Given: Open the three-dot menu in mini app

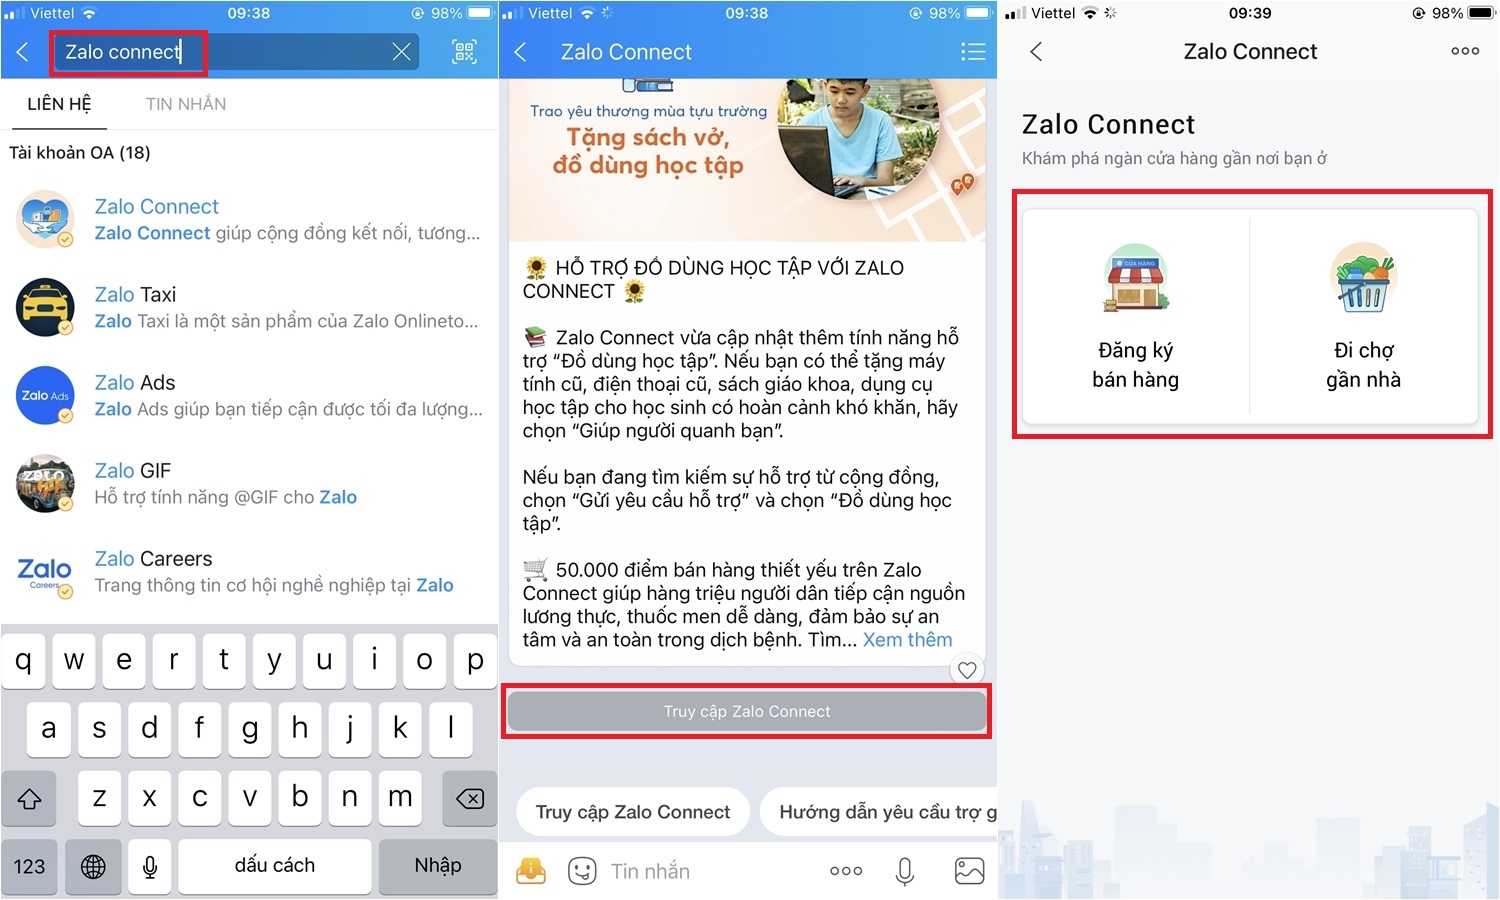Looking at the screenshot, I should click(1465, 51).
